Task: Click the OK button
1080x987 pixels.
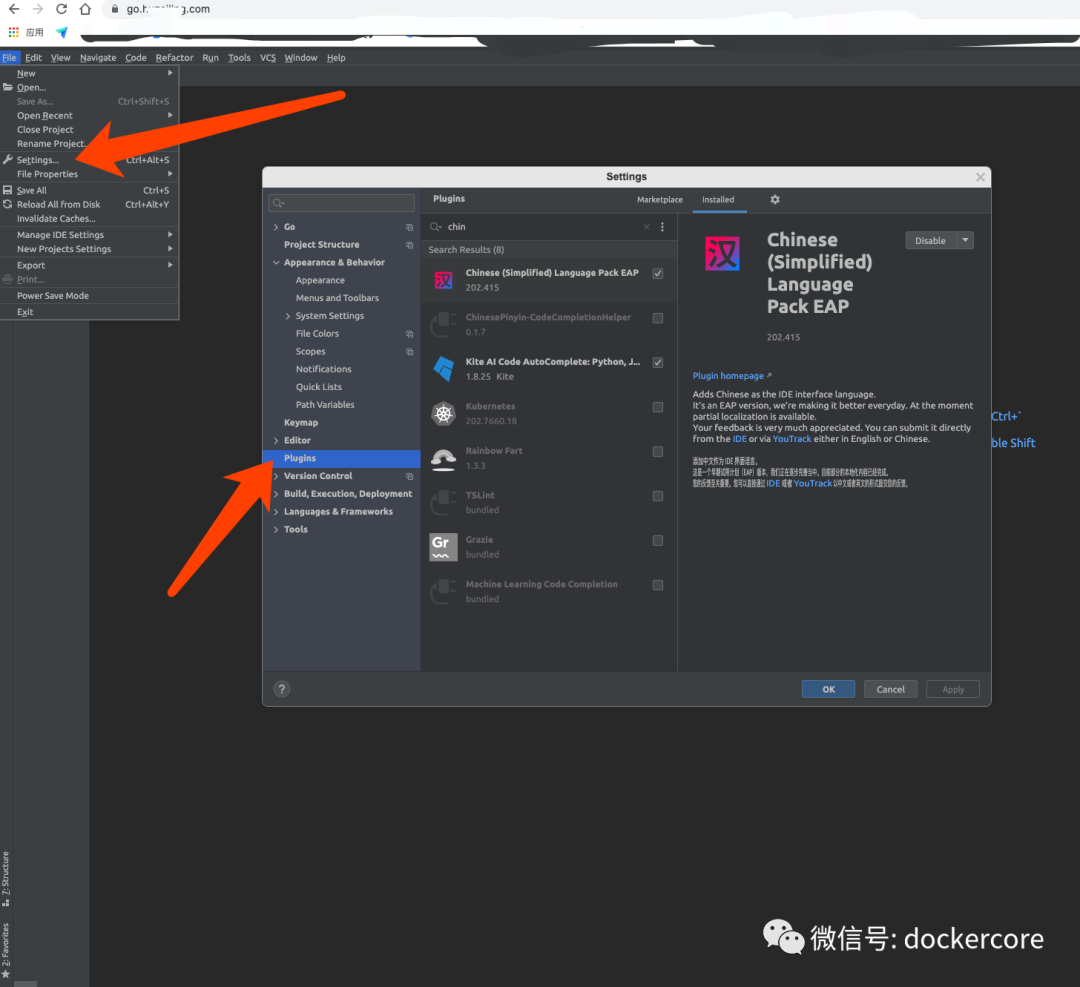Action: point(828,689)
